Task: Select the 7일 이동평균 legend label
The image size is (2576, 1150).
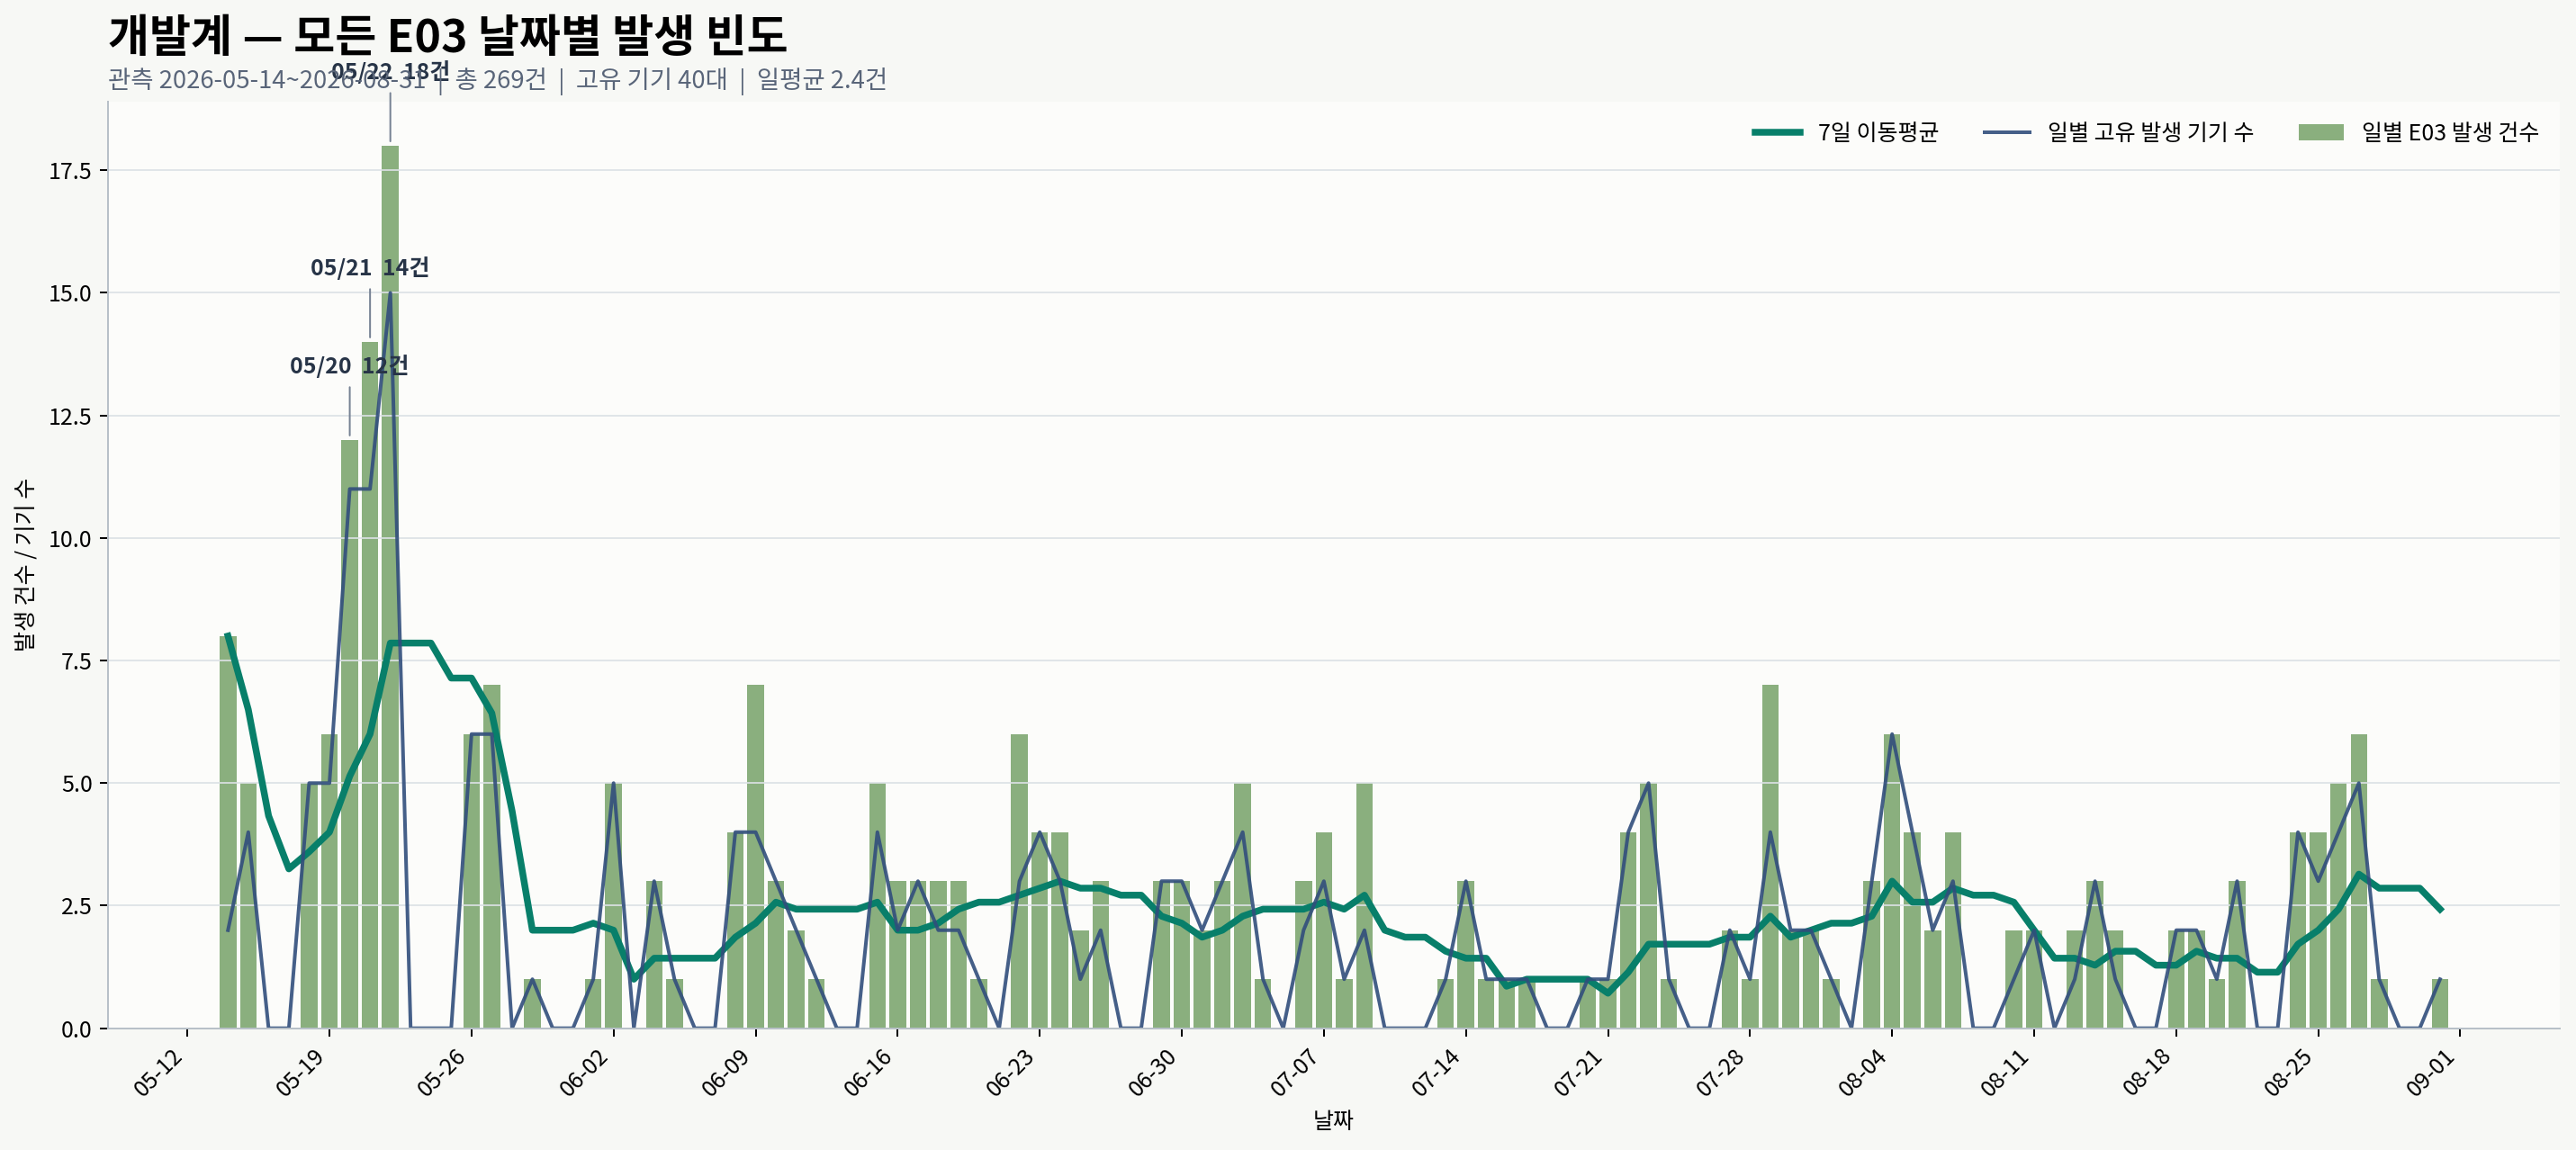Action: coord(1878,132)
